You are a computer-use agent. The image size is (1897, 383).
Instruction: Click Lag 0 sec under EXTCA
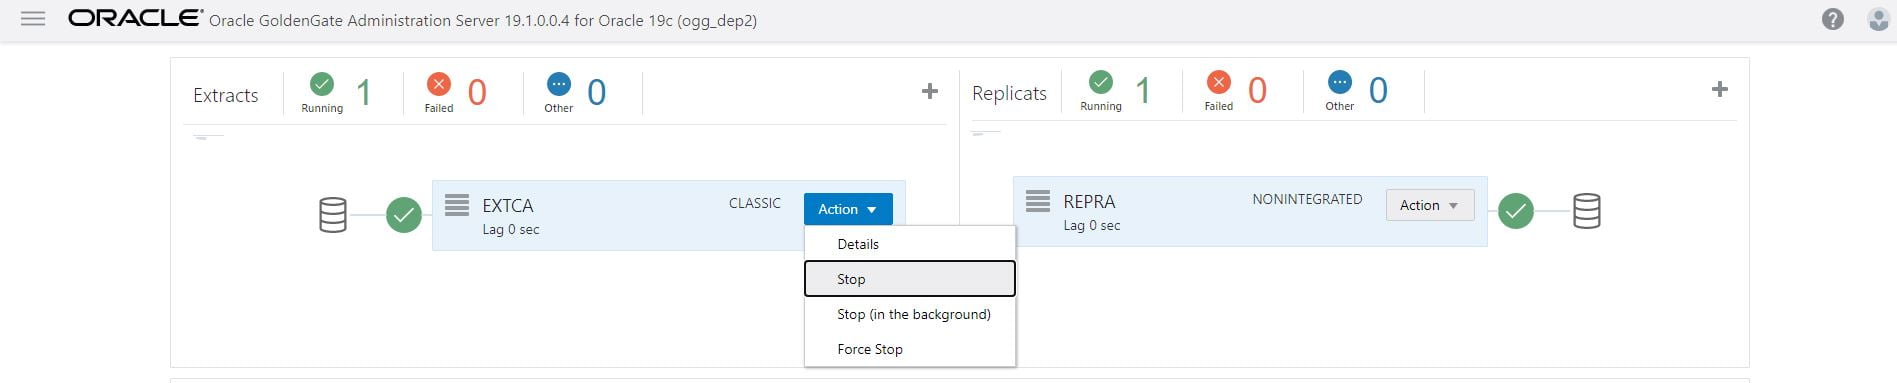point(511,229)
